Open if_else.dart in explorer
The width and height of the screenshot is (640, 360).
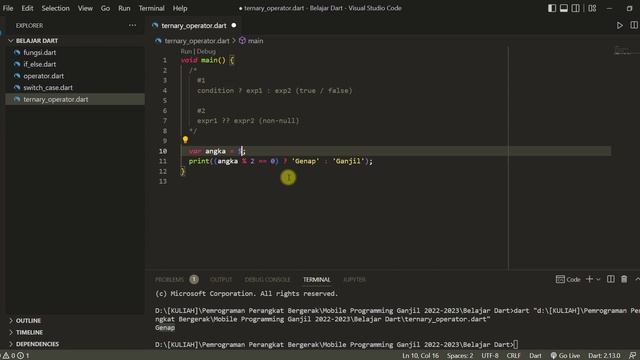click(40, 64)
